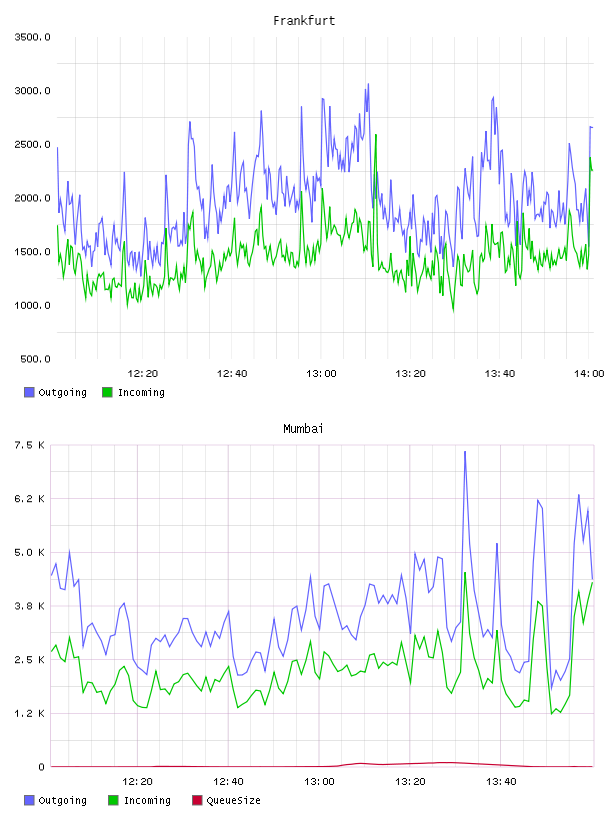Click the green Incoming swatch in Mumbai legend

113,800
